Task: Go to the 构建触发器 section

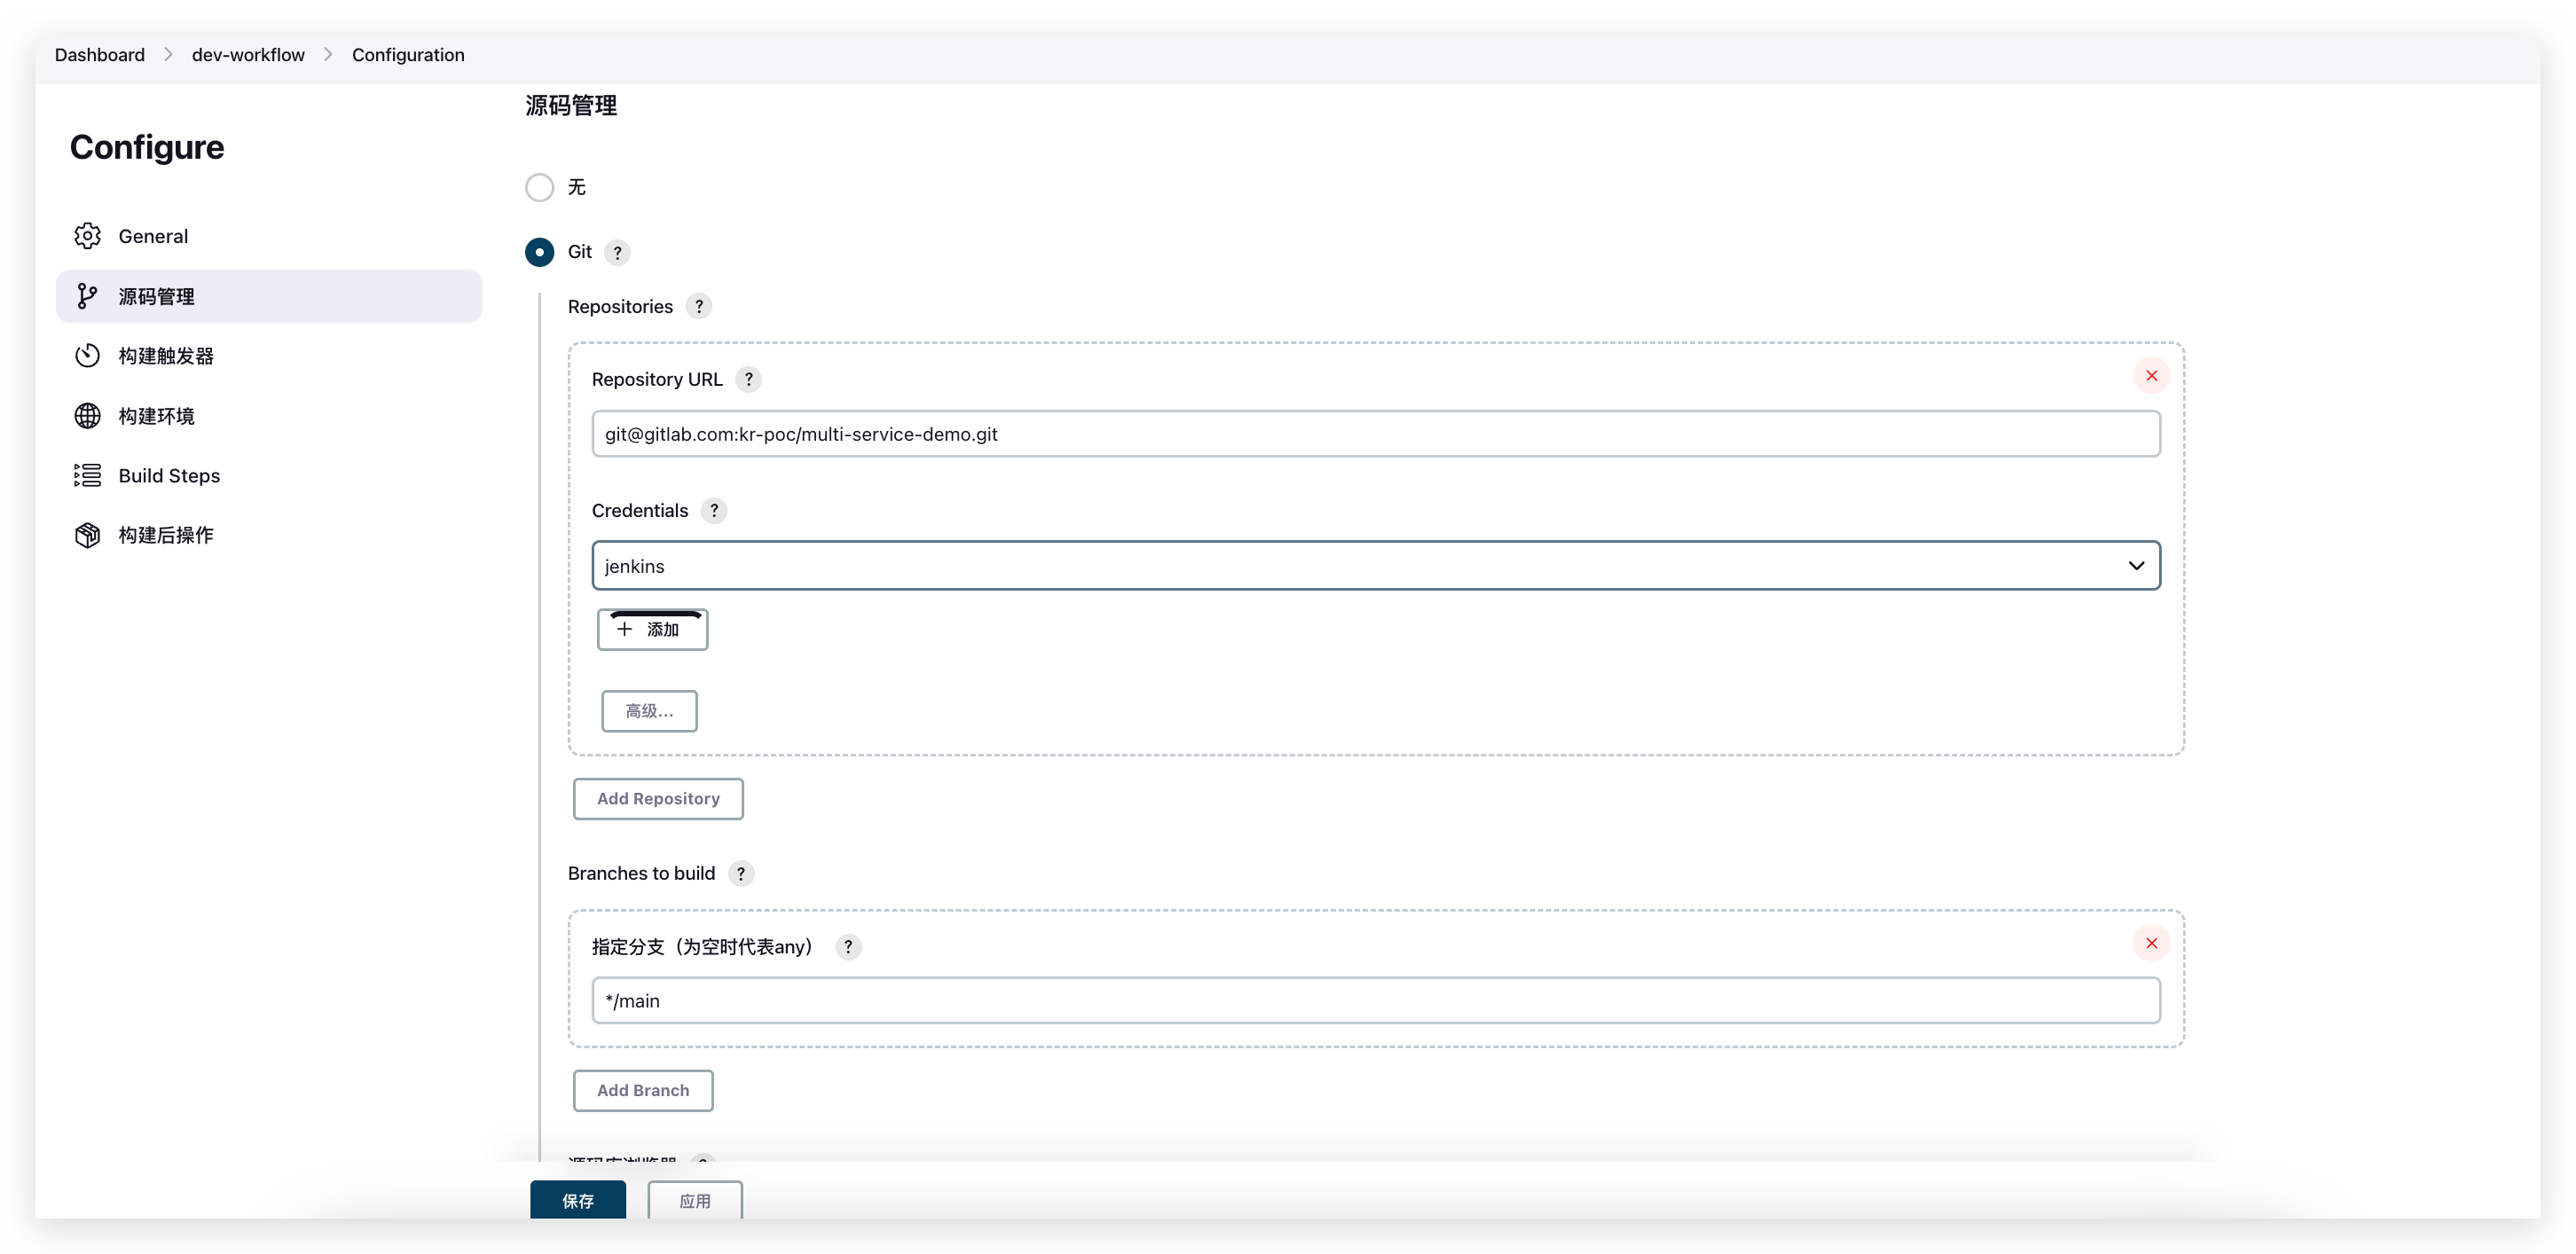Action: pos(268,356)
